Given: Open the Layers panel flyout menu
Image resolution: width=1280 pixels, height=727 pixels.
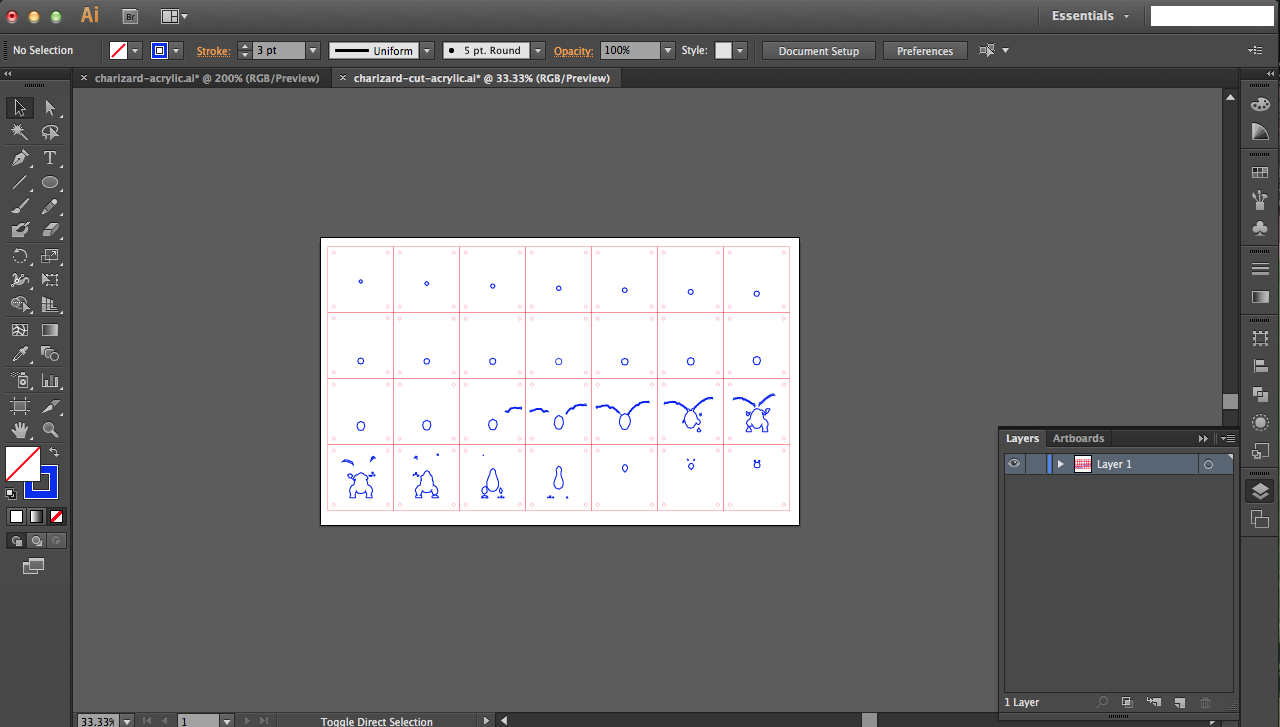Looking at the screenshot, I should 1228,438.
